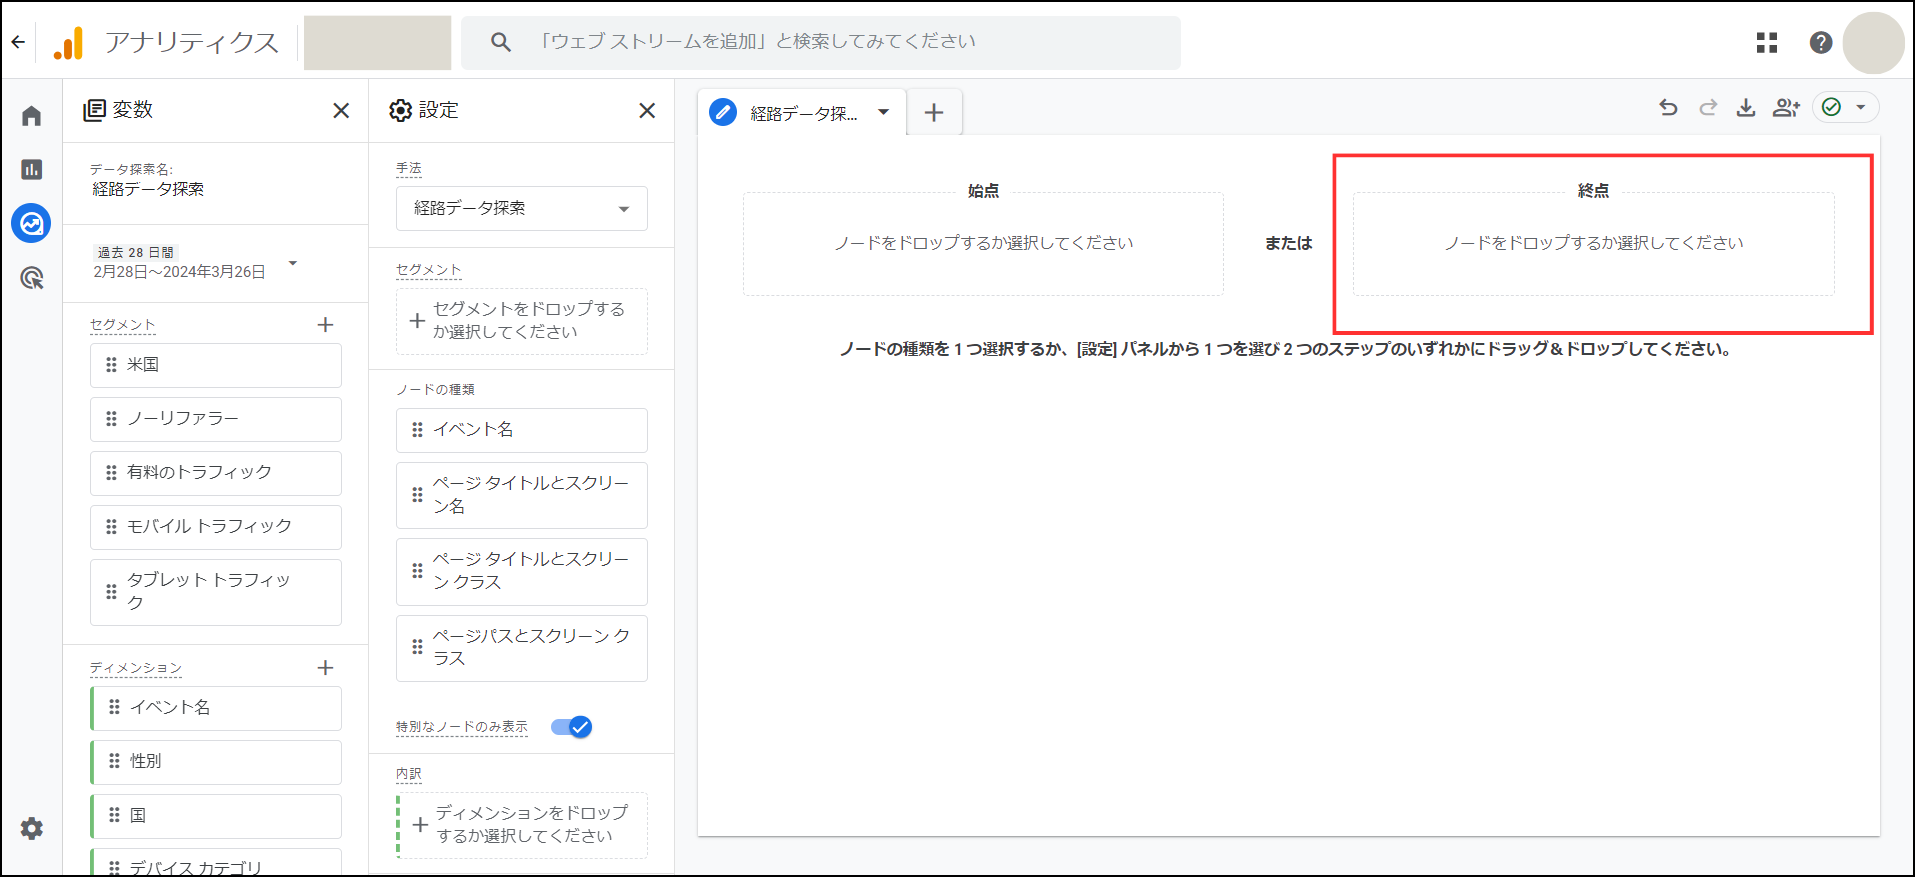This screenshot has height=877, width=1915.
Task: Add a new dimension with plus
Action: pyautogui.click(x=325, y=667)
